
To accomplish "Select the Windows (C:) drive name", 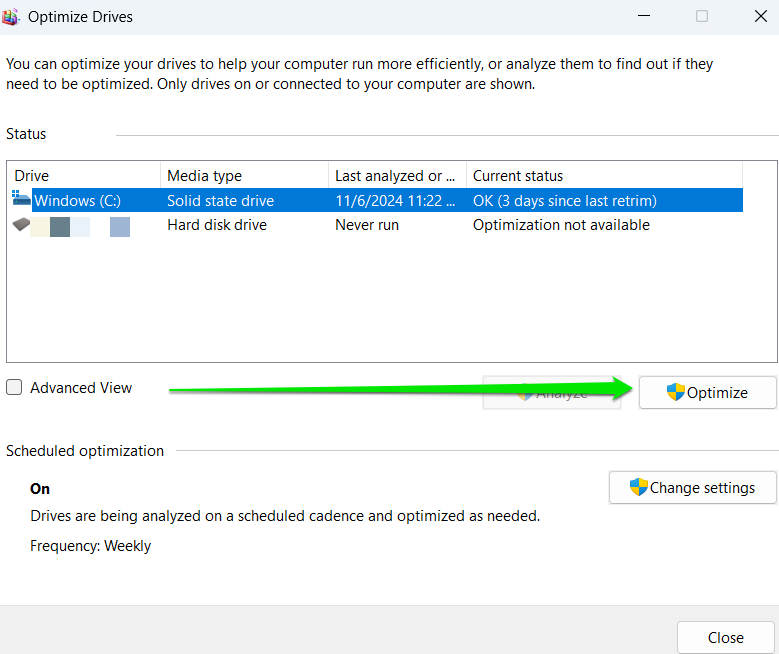I will click(x=78, y=201).
